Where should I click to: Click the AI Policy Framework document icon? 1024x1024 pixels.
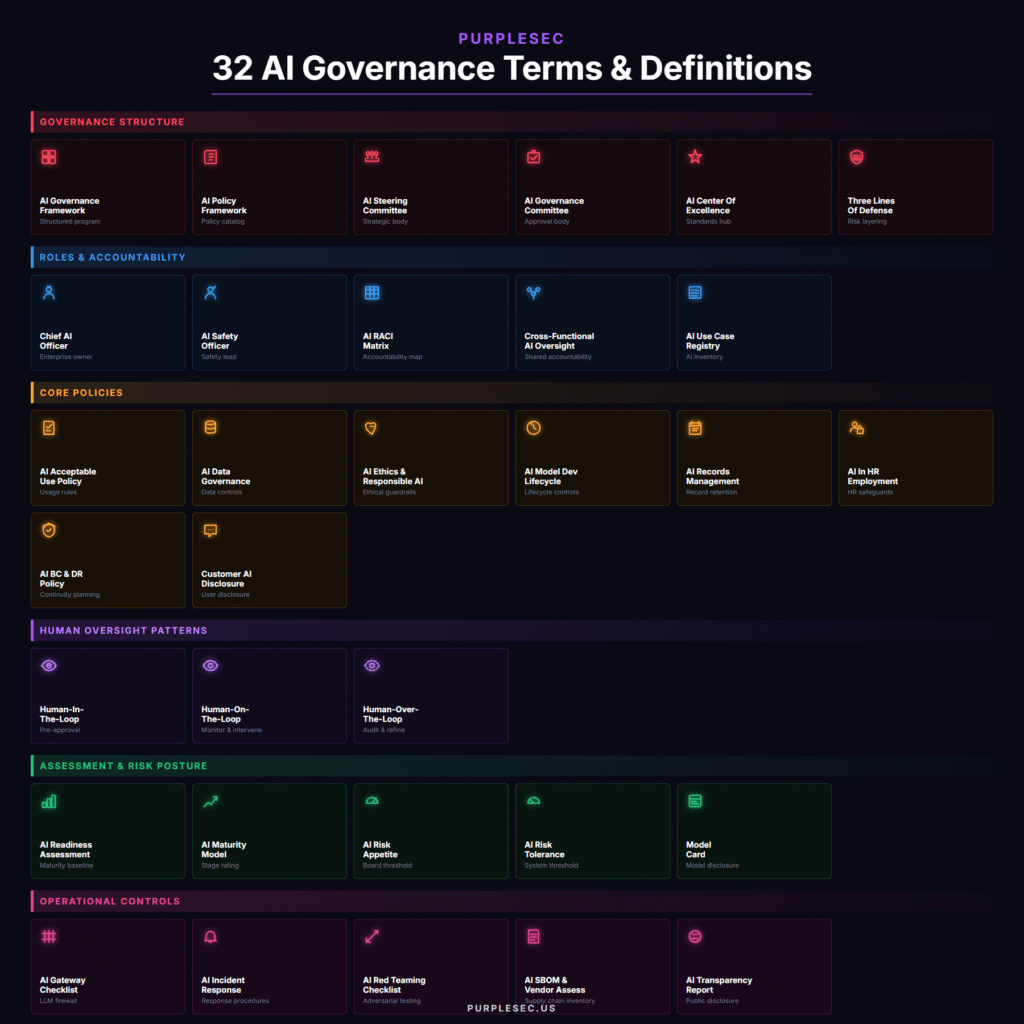pyautogui.click(x=210, y=157)
